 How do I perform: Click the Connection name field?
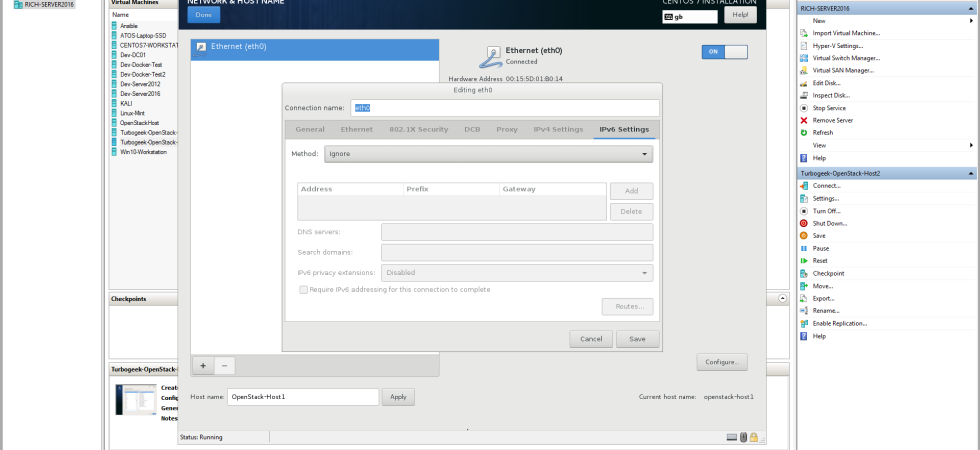tap(505, 108)
